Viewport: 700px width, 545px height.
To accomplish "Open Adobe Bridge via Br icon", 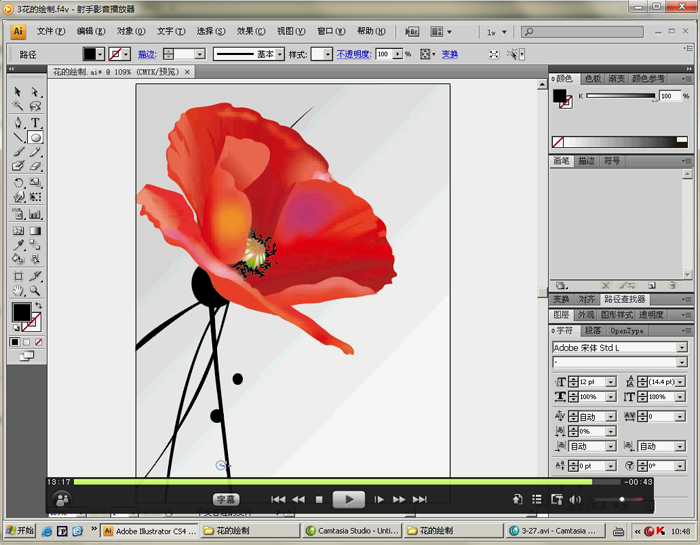I will click(412, 32).
